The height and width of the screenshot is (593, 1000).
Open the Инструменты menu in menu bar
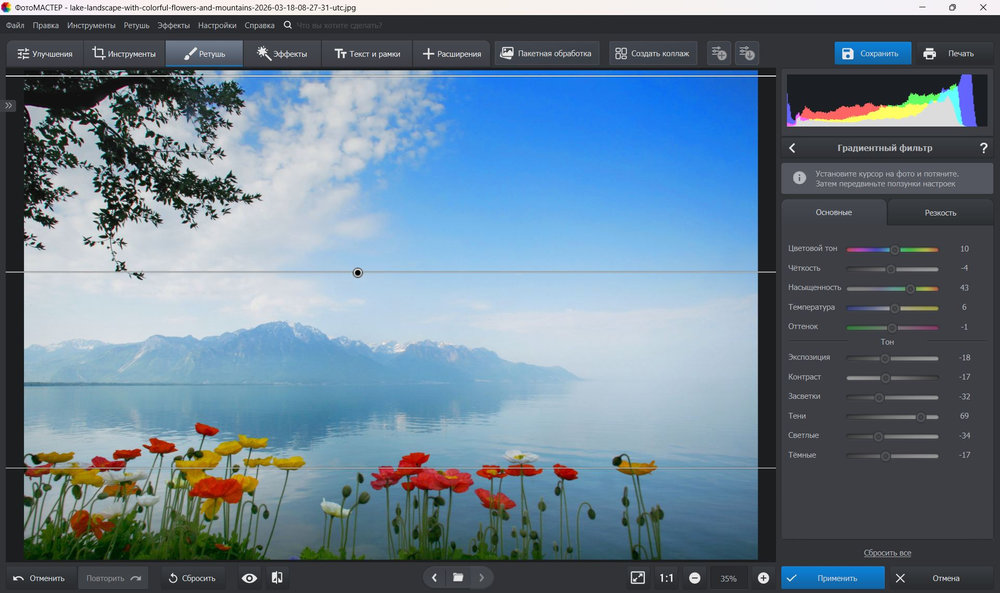tap(91, 26)
